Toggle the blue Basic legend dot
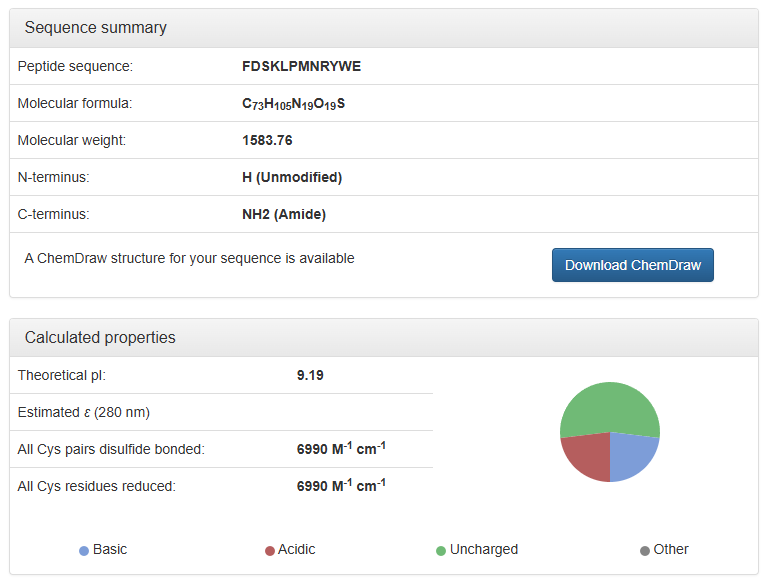Viewport: 770px width, 584px height. point(84,551)
